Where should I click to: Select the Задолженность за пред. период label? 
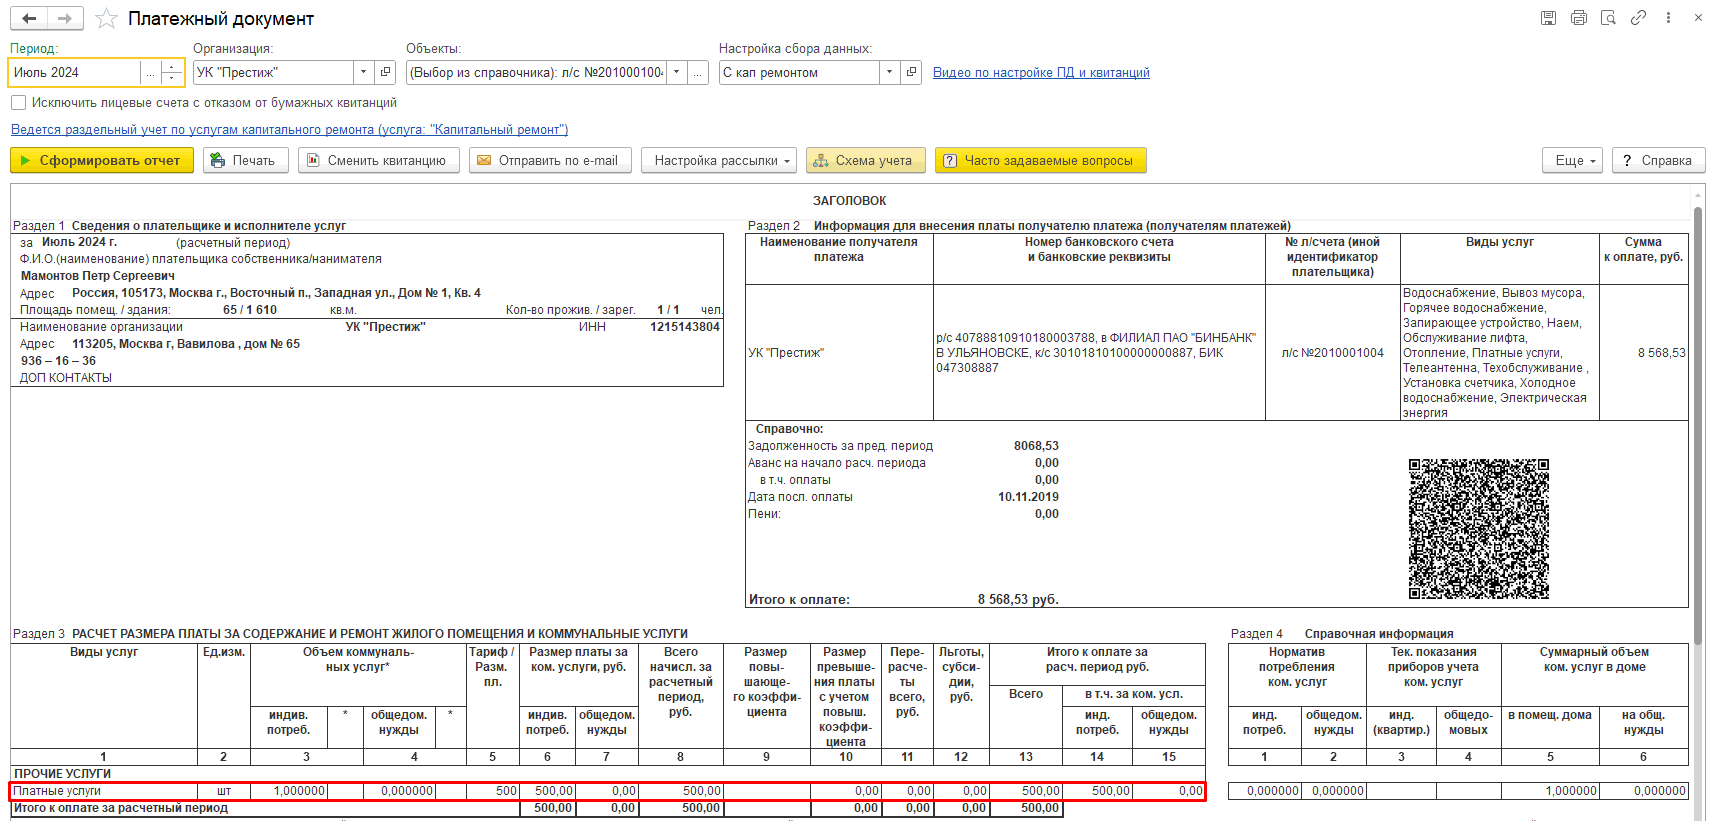[840, 446]
